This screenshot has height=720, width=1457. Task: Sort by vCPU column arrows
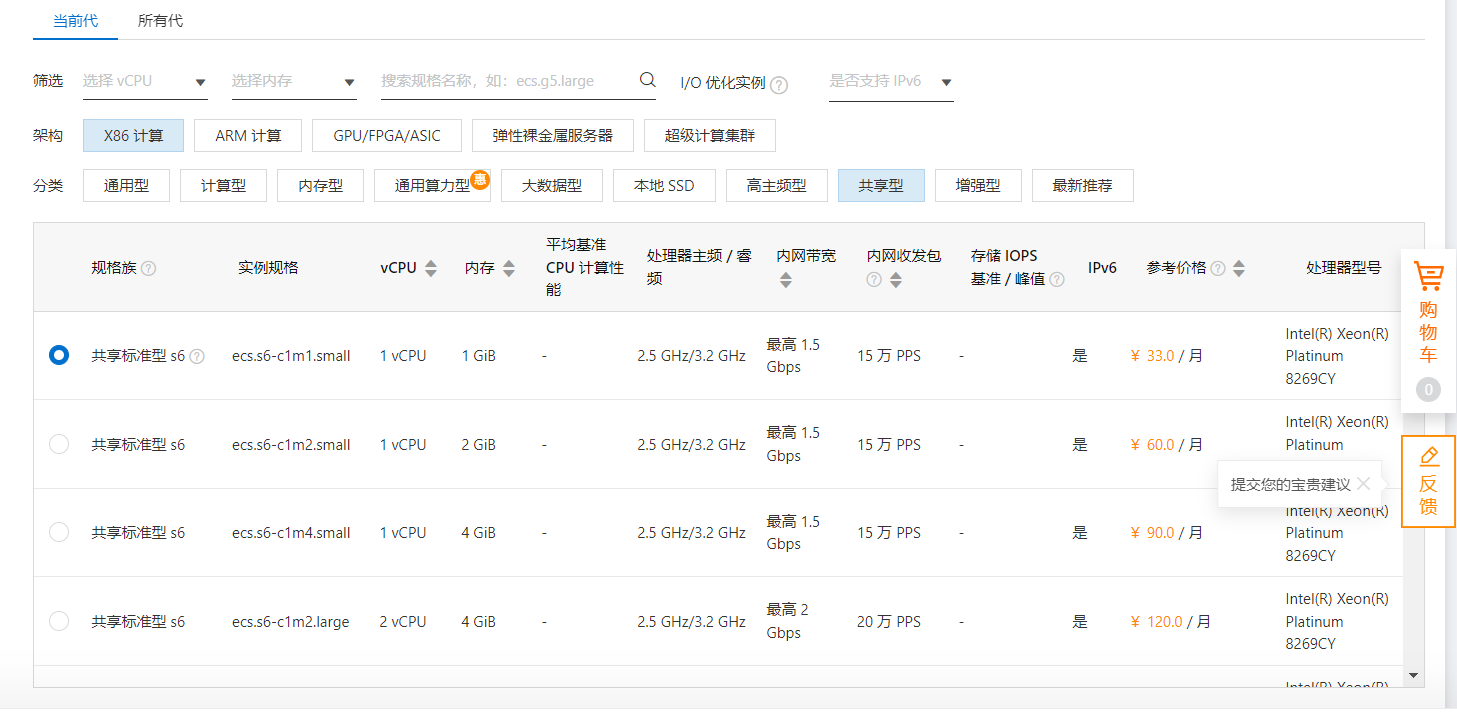coord(431,268)
